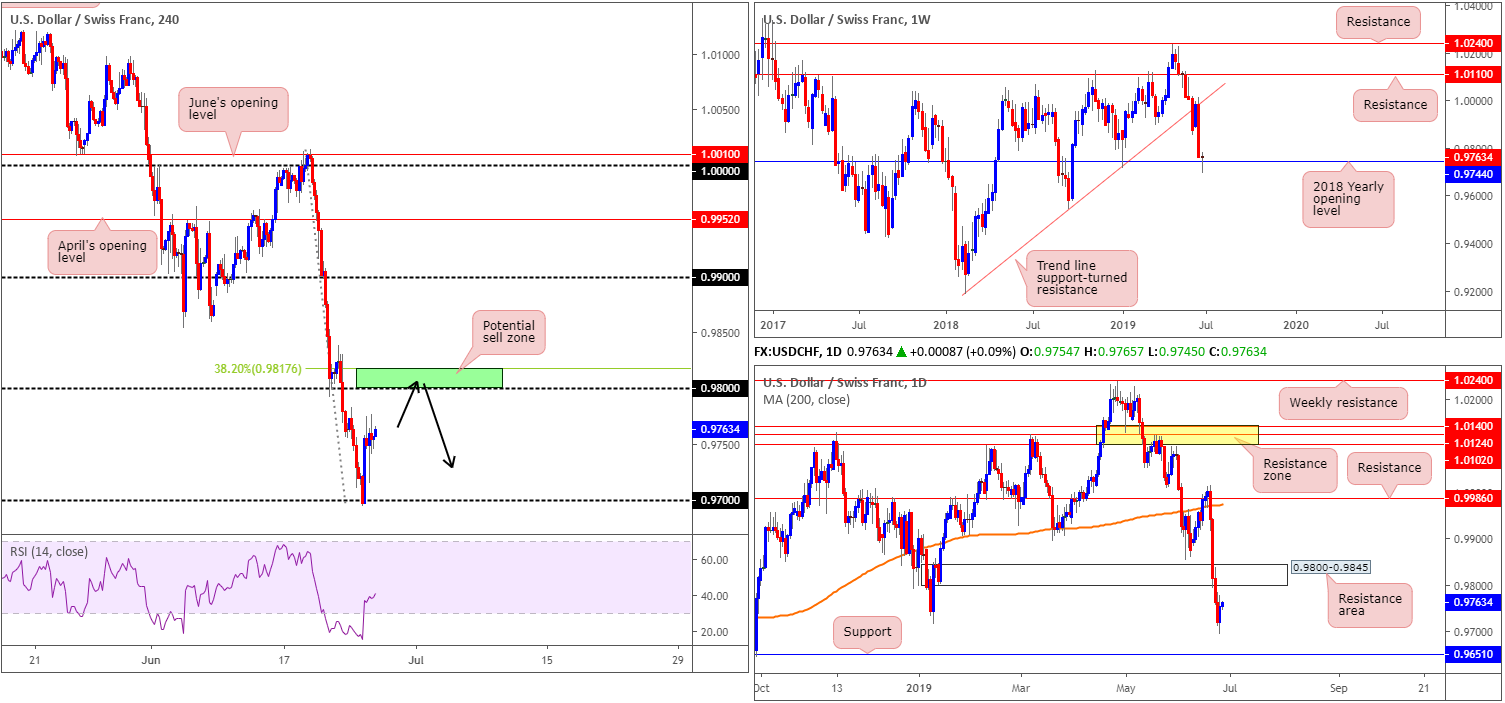Click the daily 'Resistance' callout near 0.99860
The width and height of the screenshot is (1505, 703).
(x=1389, y=467)
